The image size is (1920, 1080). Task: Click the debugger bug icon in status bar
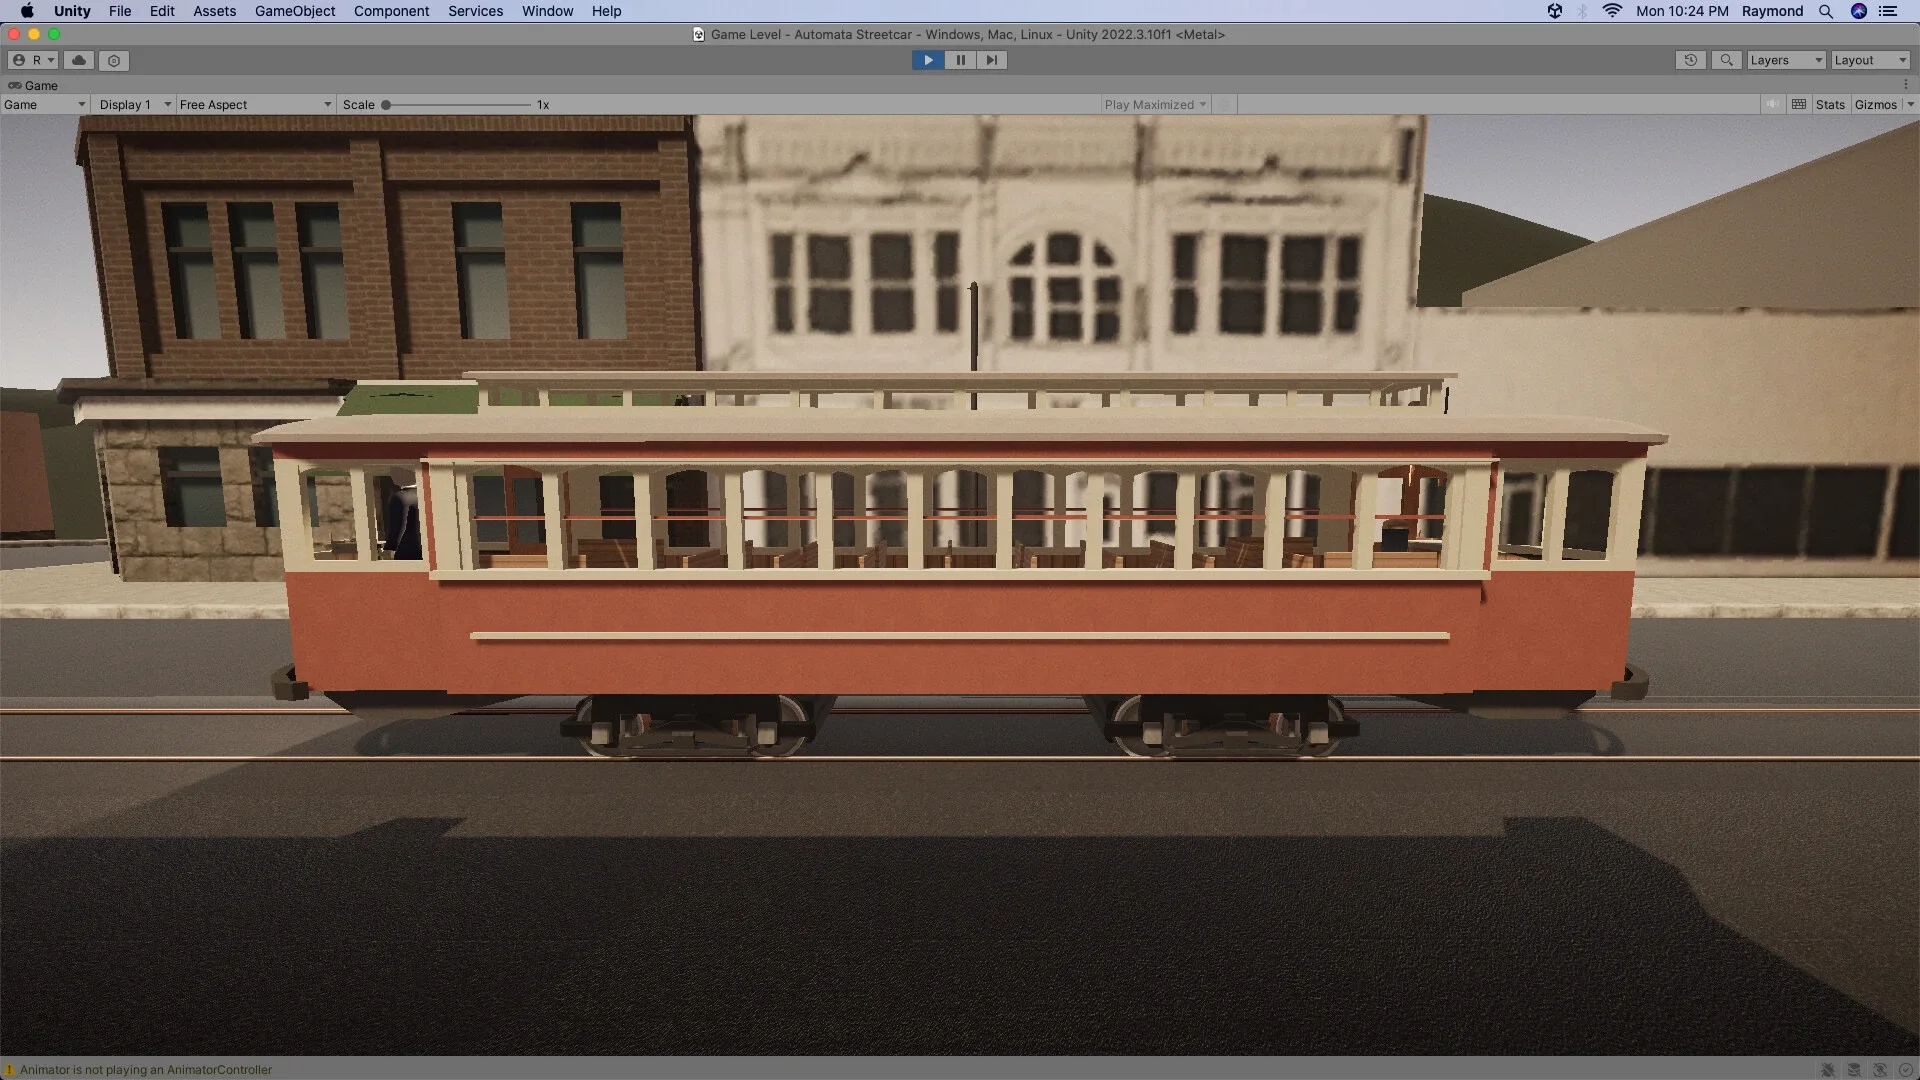coord(1827,1069)
